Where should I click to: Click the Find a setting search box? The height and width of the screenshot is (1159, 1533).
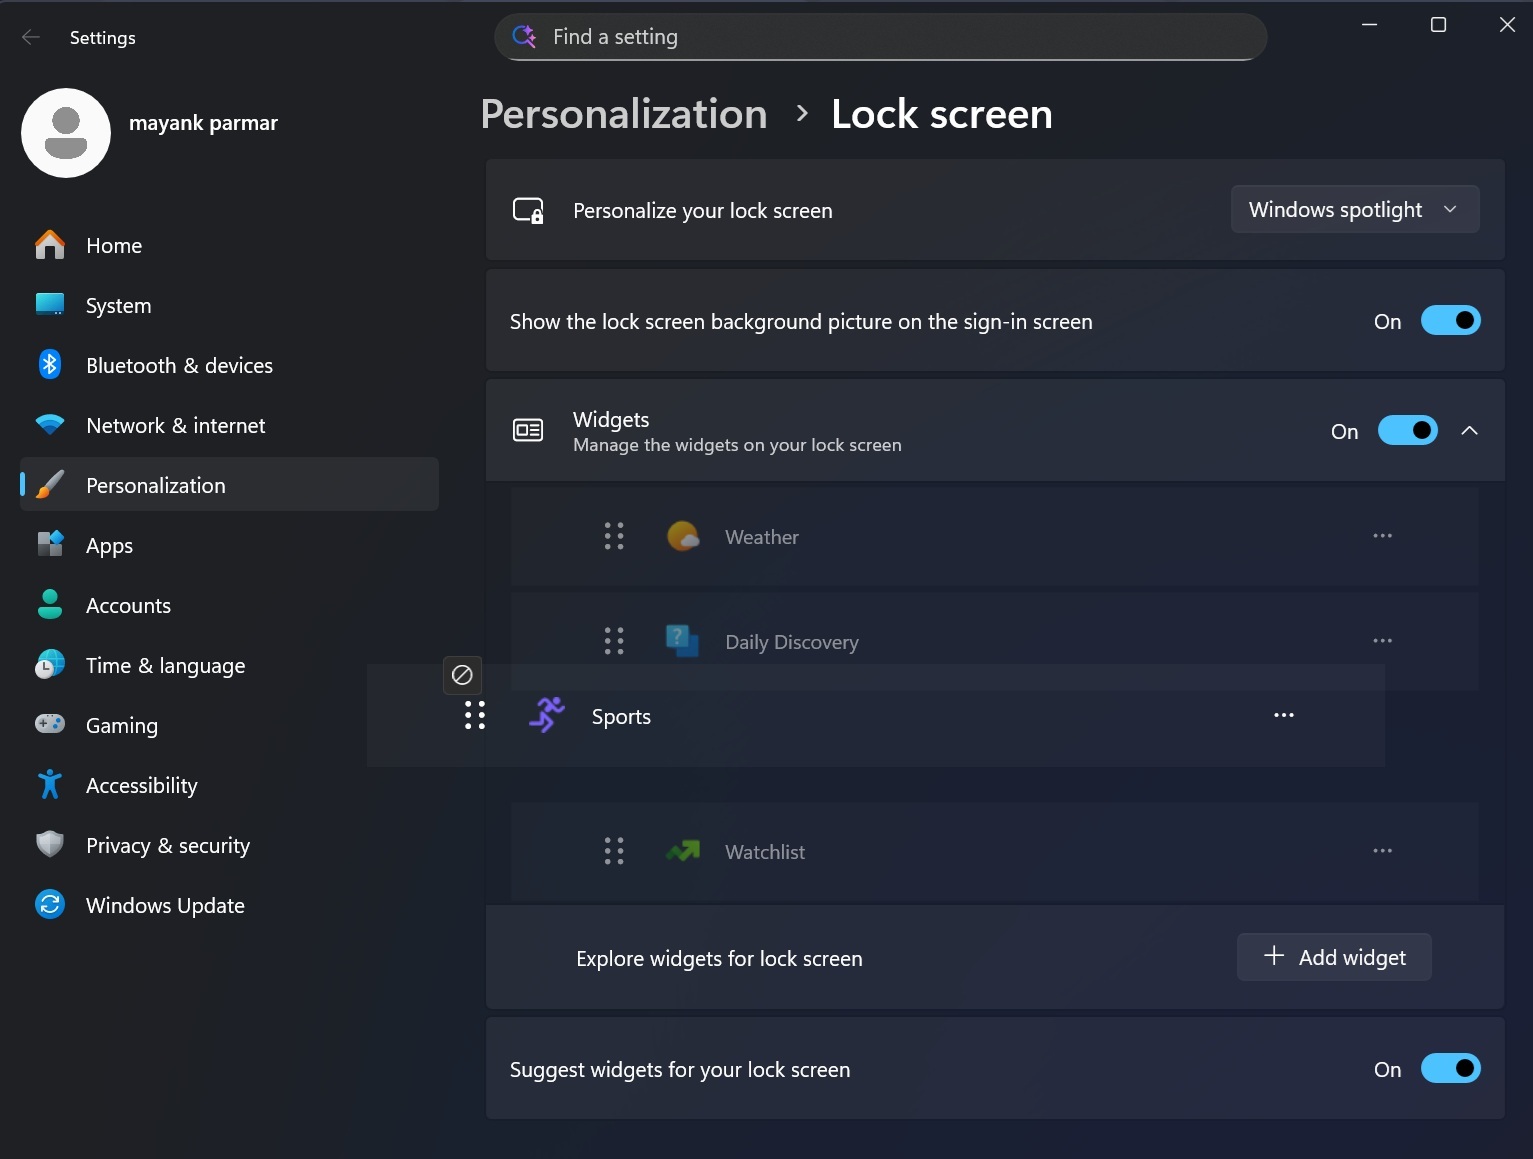click(x=880, y=37)
